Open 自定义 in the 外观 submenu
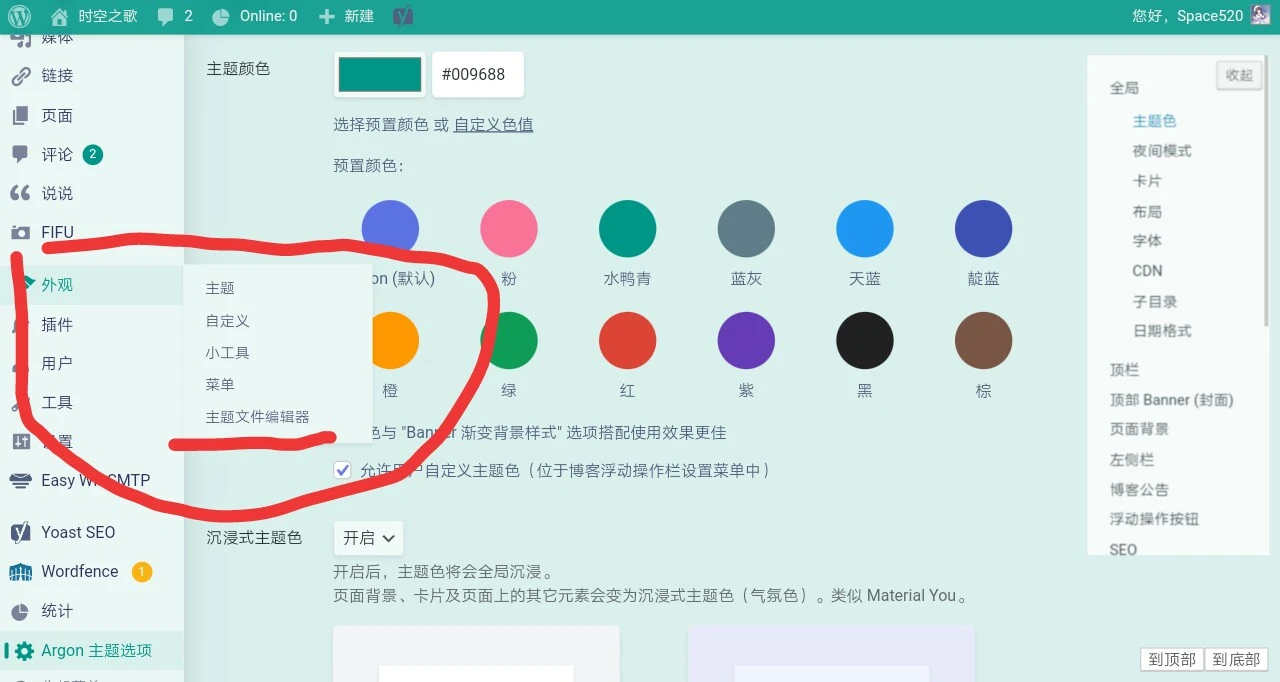This screenshot has height=682, width=1280. (227, 321)
